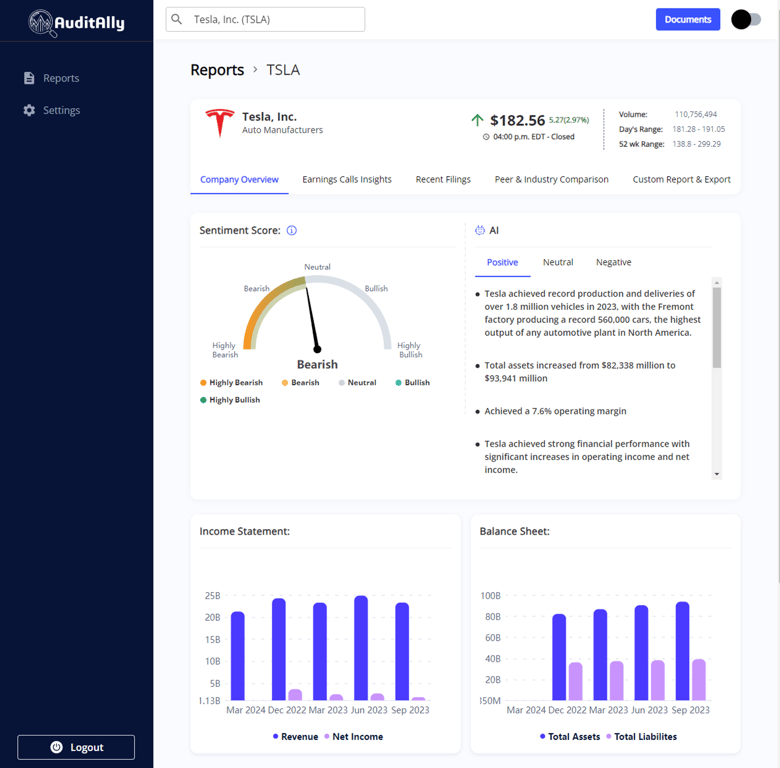Click the clock icon beside market time

coord(486,137)
